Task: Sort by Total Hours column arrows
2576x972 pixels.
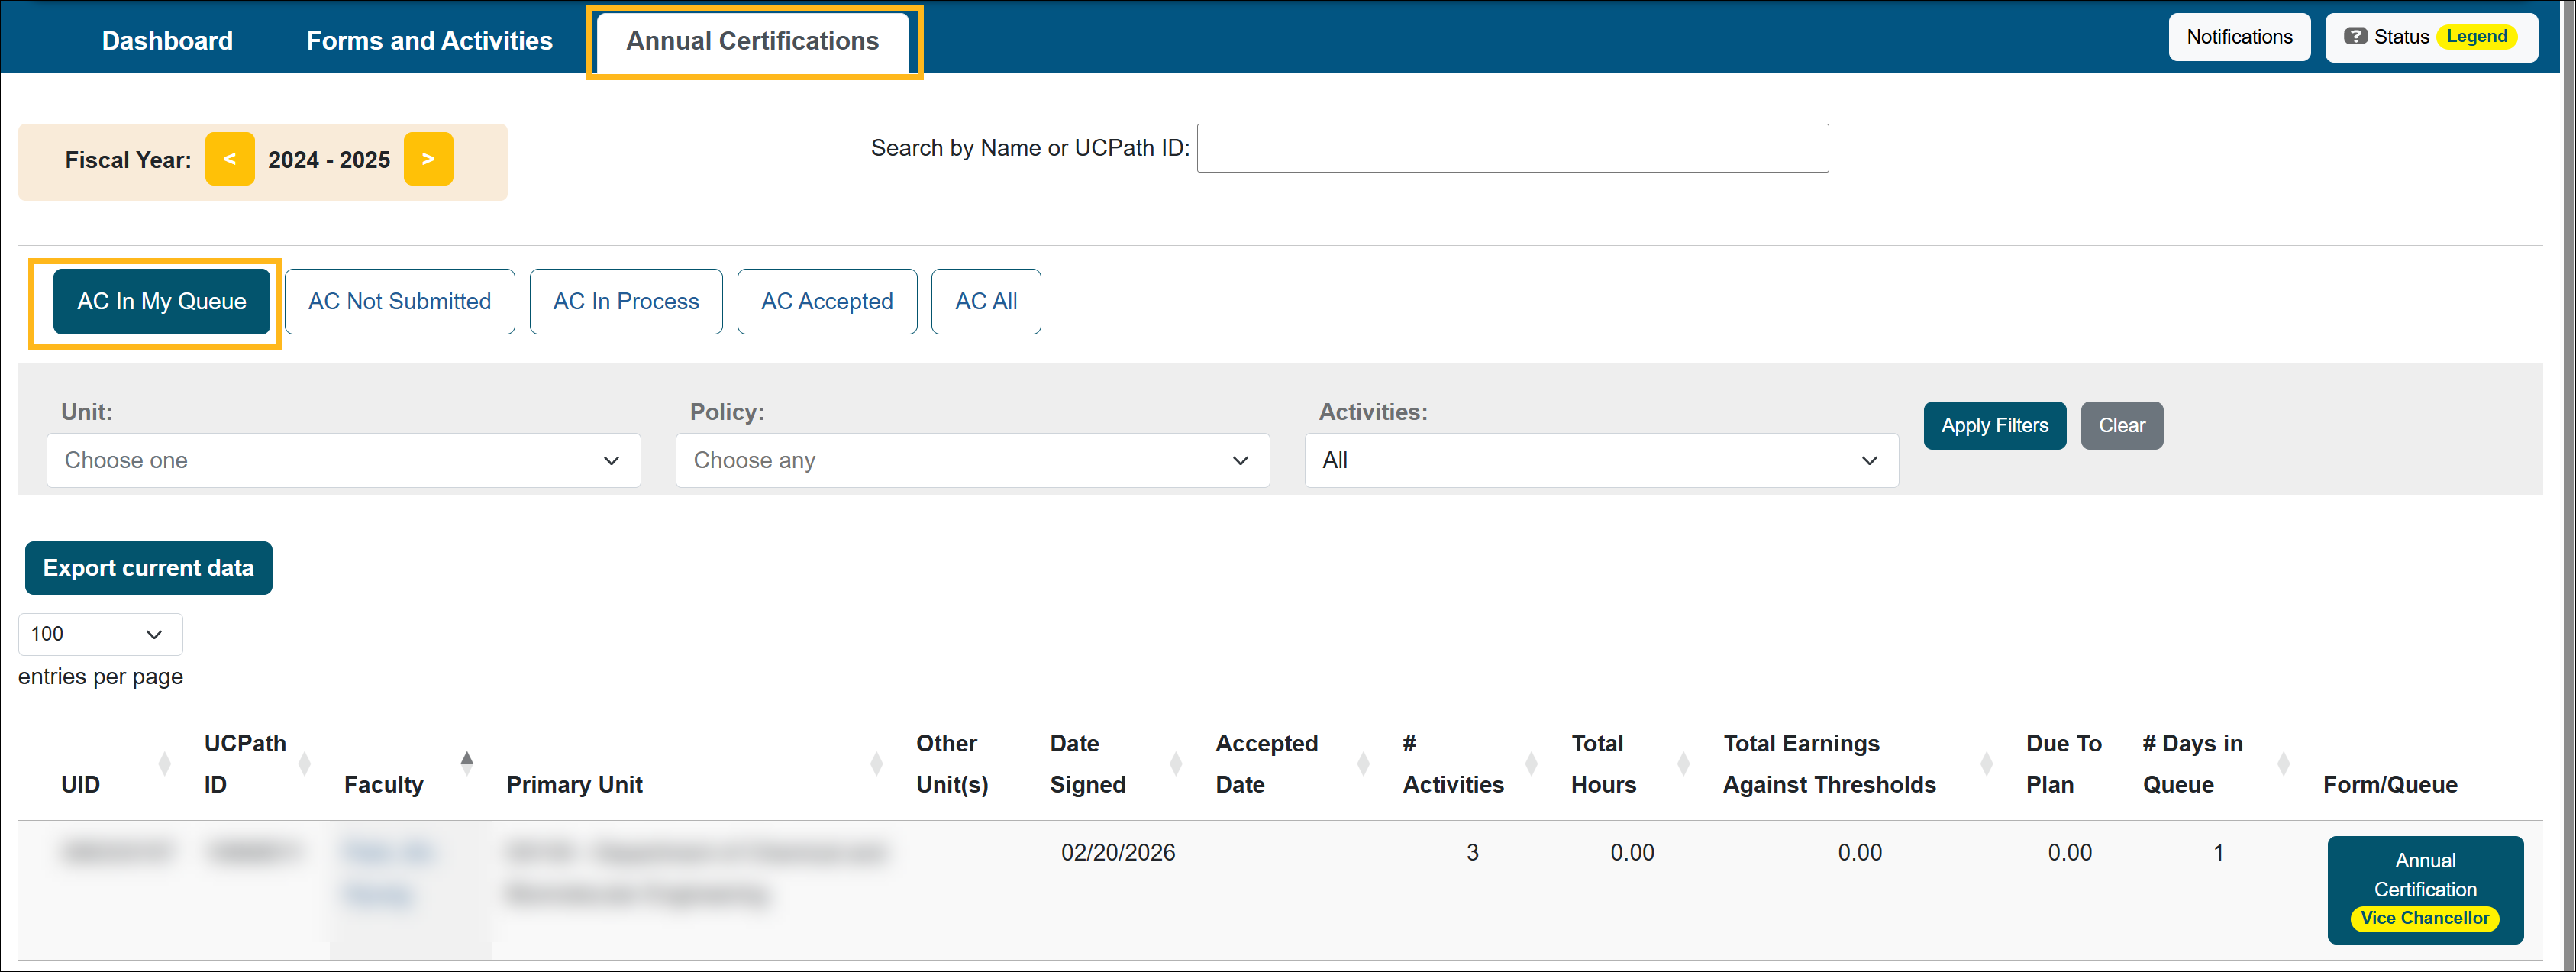Action: click(1683, 764)
